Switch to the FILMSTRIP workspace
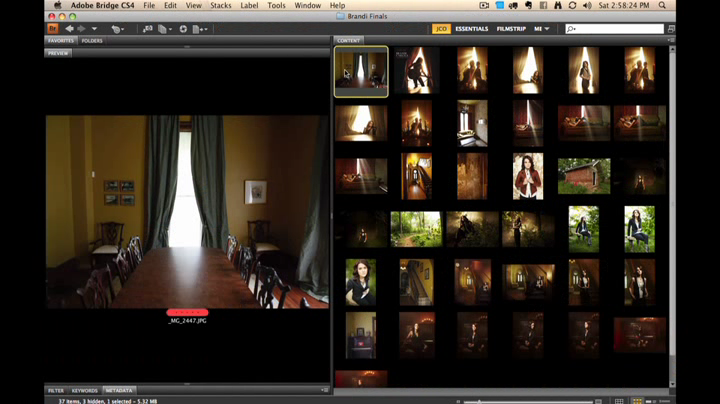This screenshot has height=404, width=720. (511, 28)
